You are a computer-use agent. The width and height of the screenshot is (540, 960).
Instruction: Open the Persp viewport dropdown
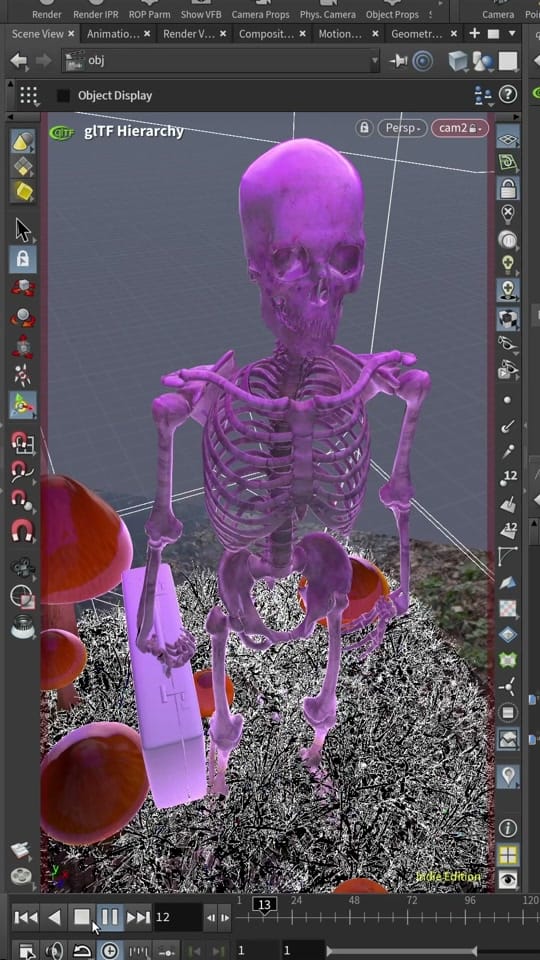[x=402, y=128]
